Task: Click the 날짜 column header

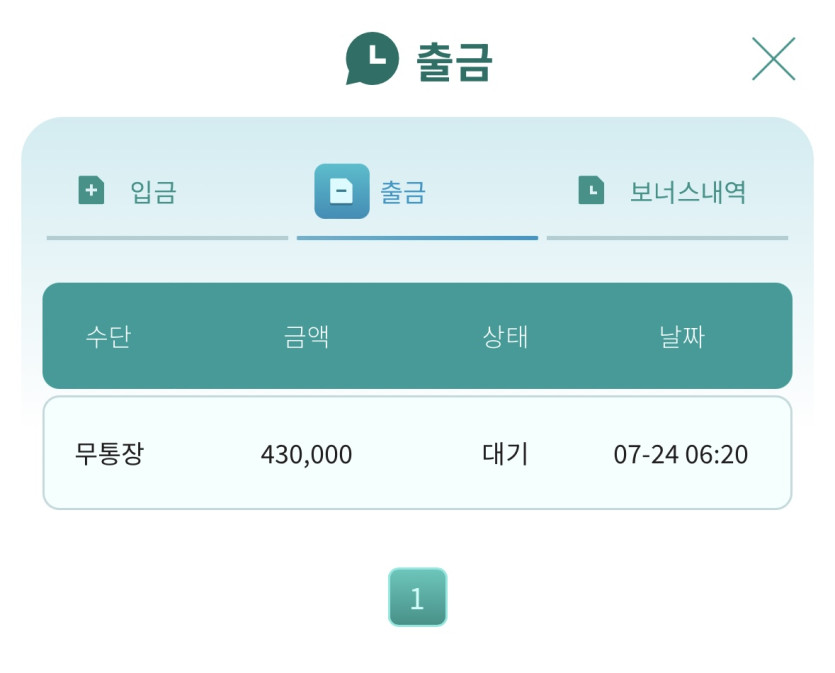Action: tap(682, 336)
